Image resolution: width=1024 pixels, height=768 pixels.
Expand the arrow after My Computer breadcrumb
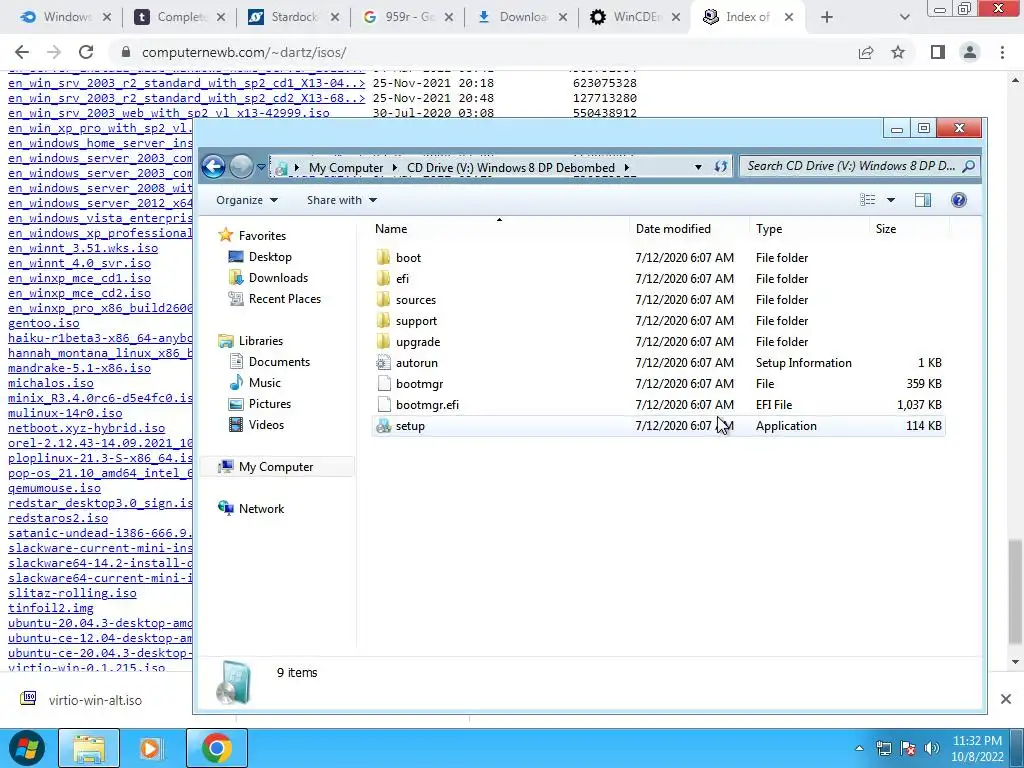click(395, 167)
